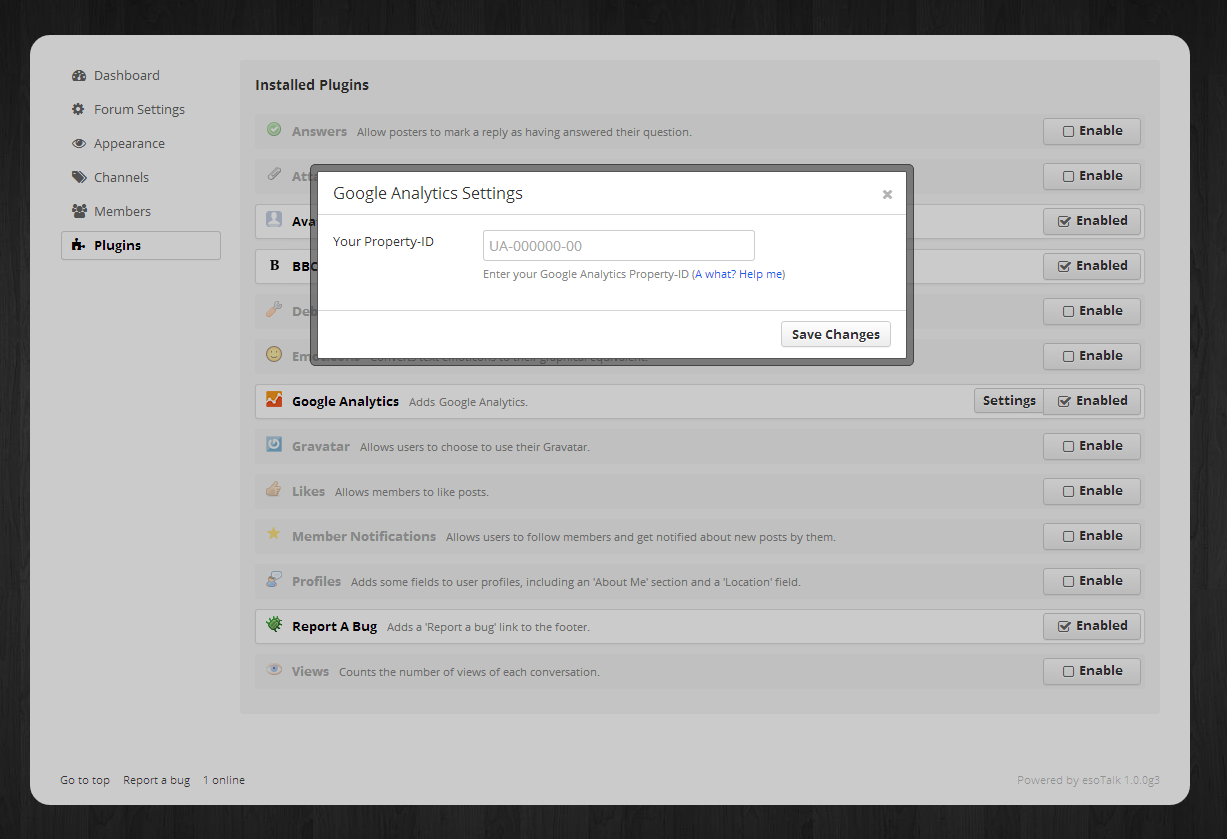Close the Google Analytics Settings dialog
The image size is (1227, 839).
[887, 195]
